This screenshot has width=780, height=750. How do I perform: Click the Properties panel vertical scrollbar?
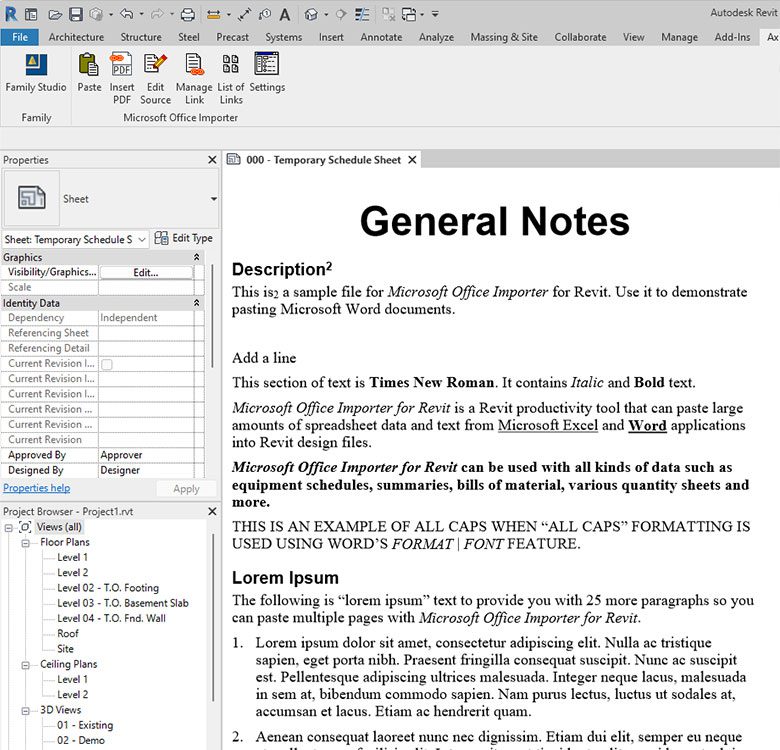pos(212,316)
